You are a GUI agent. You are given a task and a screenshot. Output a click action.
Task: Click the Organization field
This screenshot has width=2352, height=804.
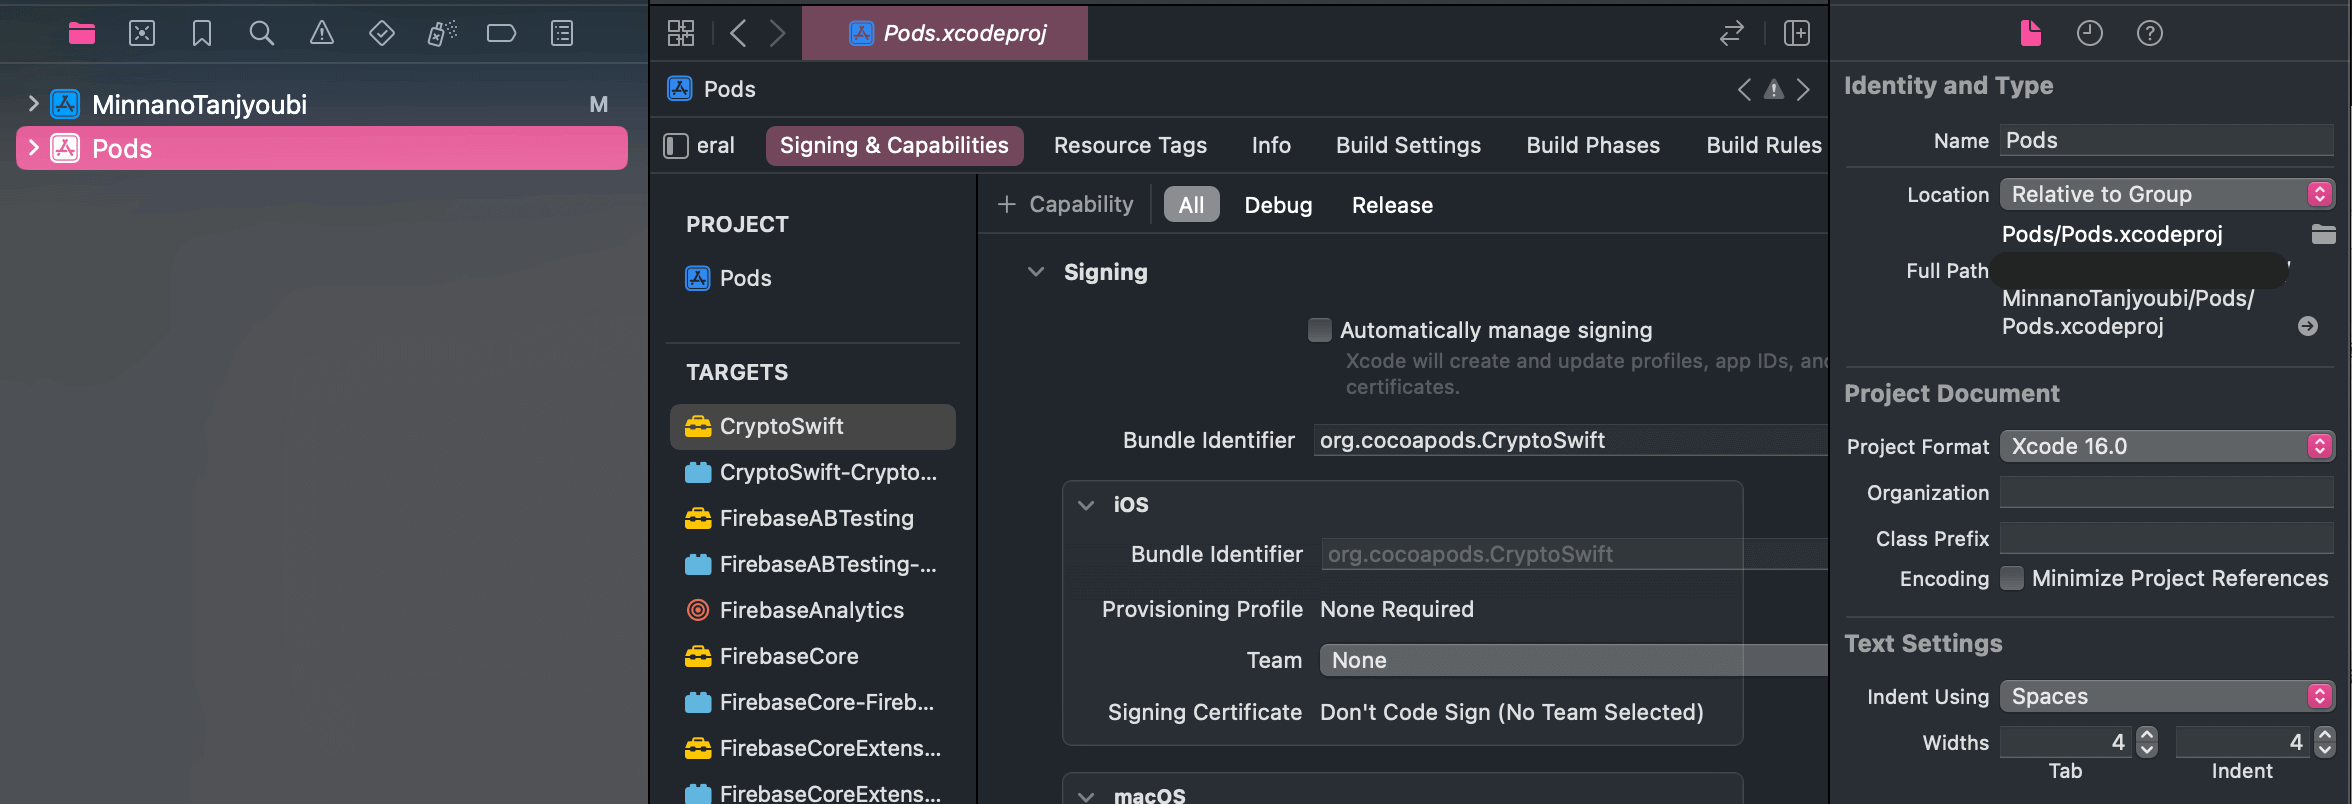[2167, 492]
